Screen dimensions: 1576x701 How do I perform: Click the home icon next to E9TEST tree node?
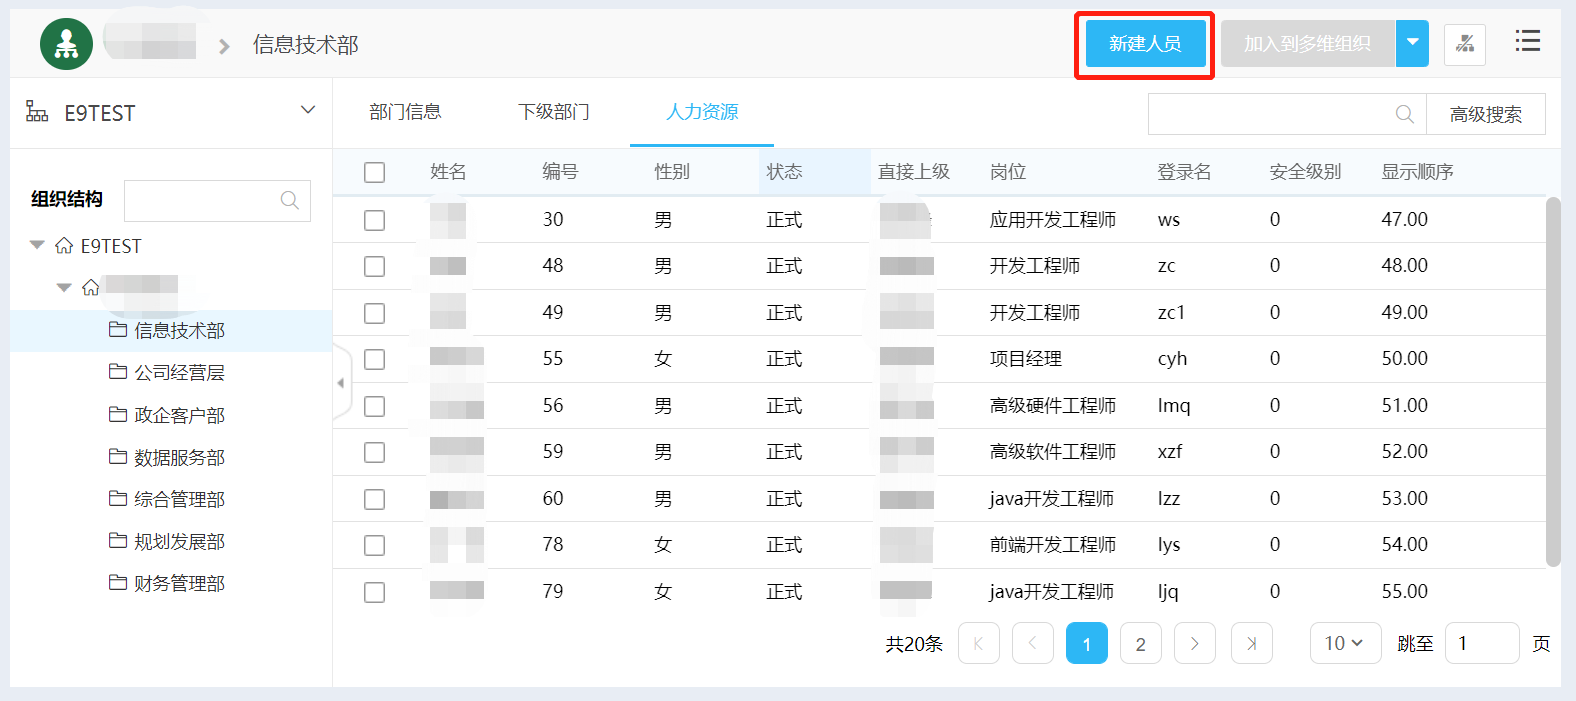64,246
